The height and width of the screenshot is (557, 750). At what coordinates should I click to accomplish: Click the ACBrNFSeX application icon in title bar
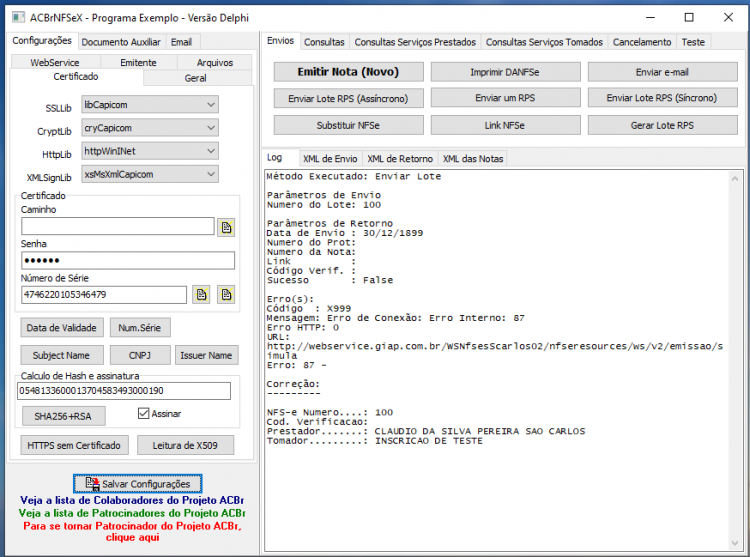[x=18, y=18]
